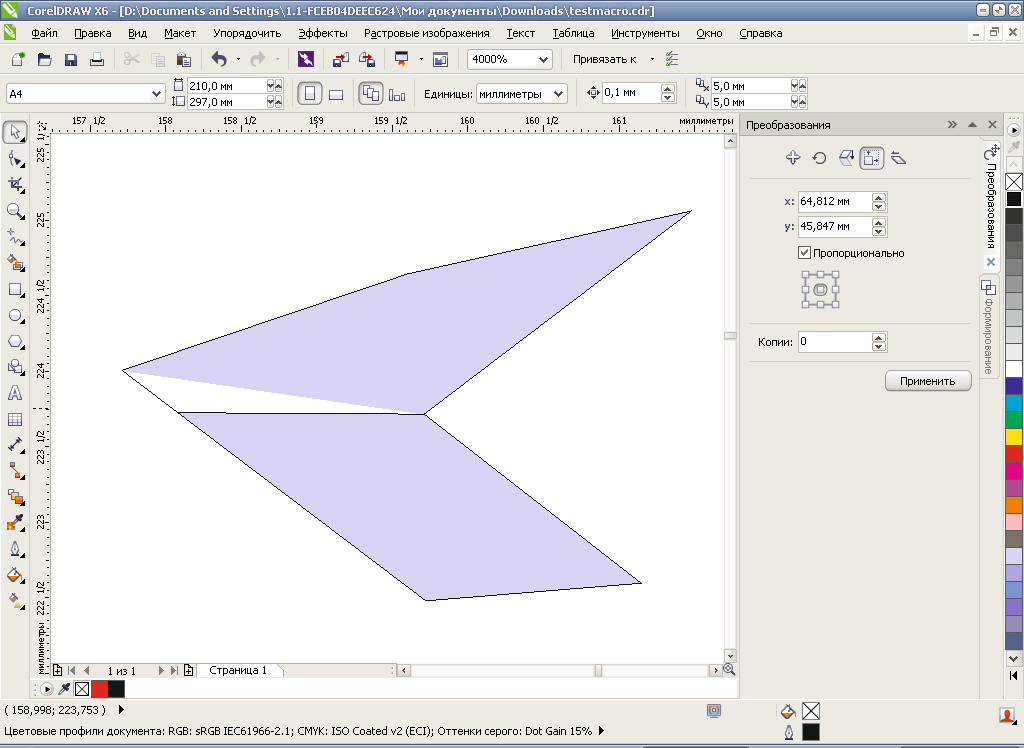The height and width of the screenshot is (748, 1024).
Task: Select the Color Eyedropper tool
Action: click(x=15, y=523)
